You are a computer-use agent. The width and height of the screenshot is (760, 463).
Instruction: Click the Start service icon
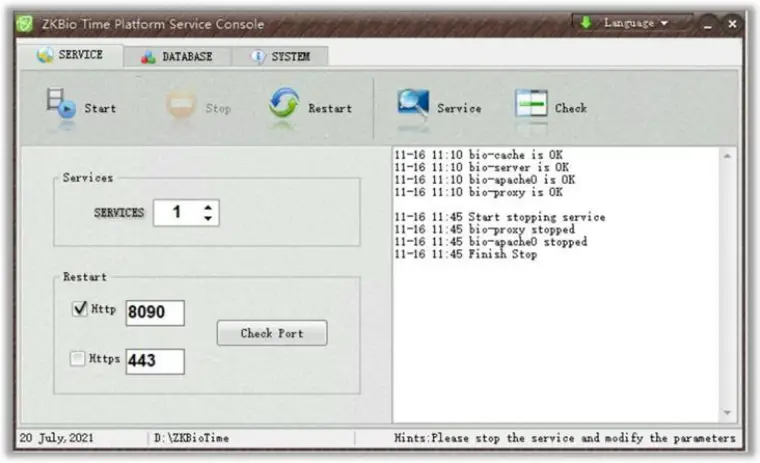pyautogui.click(x=61, y=103)
